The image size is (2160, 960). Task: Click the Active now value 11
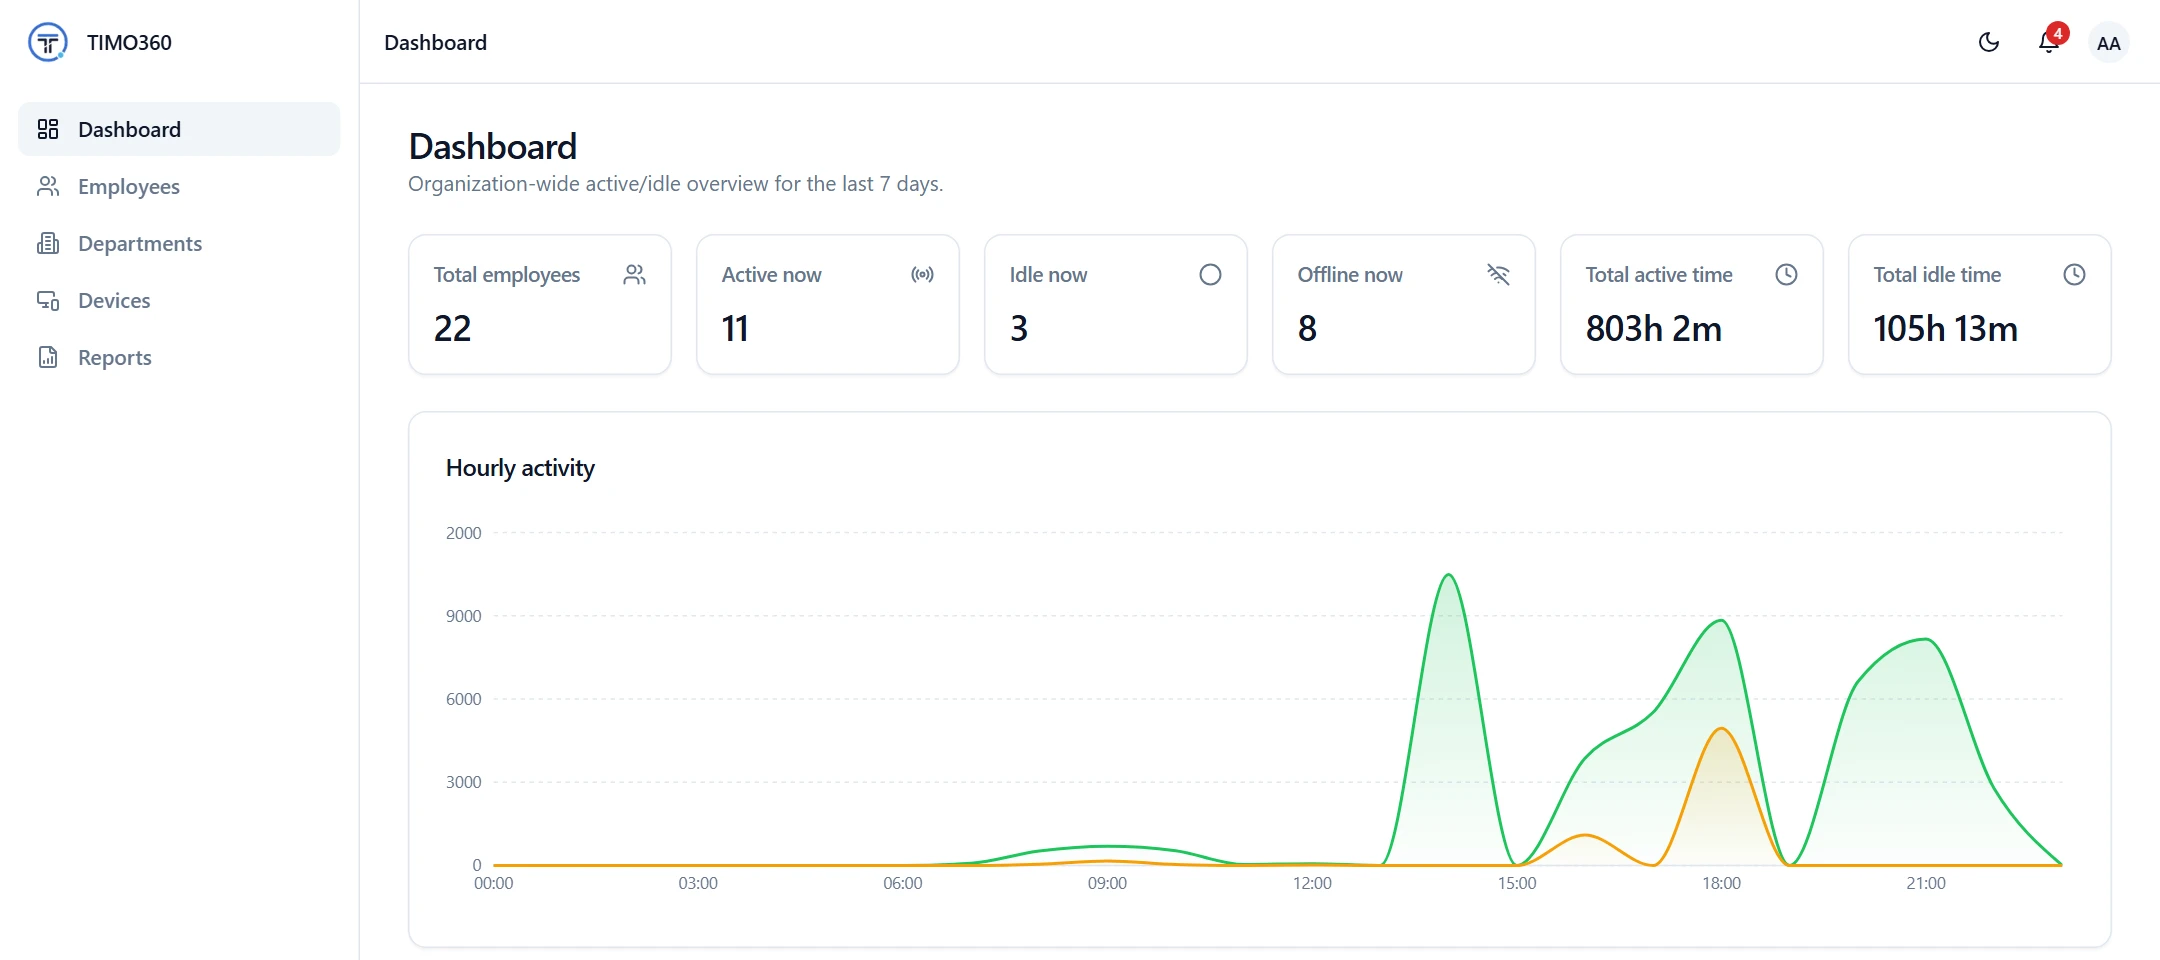pos(735,328)
